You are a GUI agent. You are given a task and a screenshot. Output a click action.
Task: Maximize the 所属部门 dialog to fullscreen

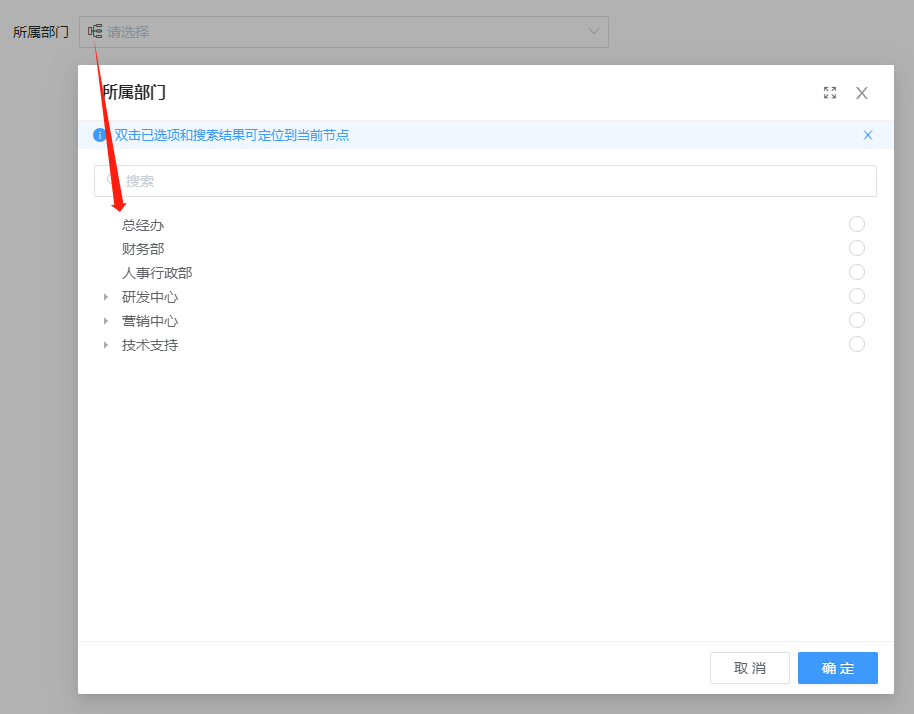(x=830, y=93)
